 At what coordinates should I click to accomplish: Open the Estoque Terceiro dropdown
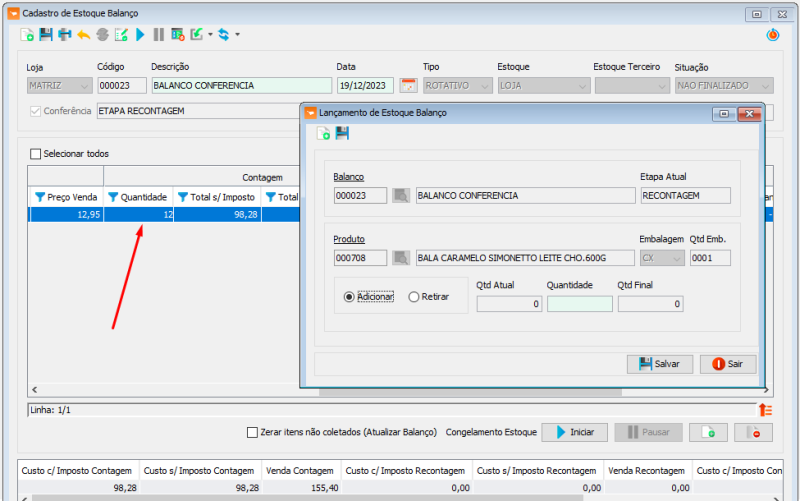[x=632, y=85]
